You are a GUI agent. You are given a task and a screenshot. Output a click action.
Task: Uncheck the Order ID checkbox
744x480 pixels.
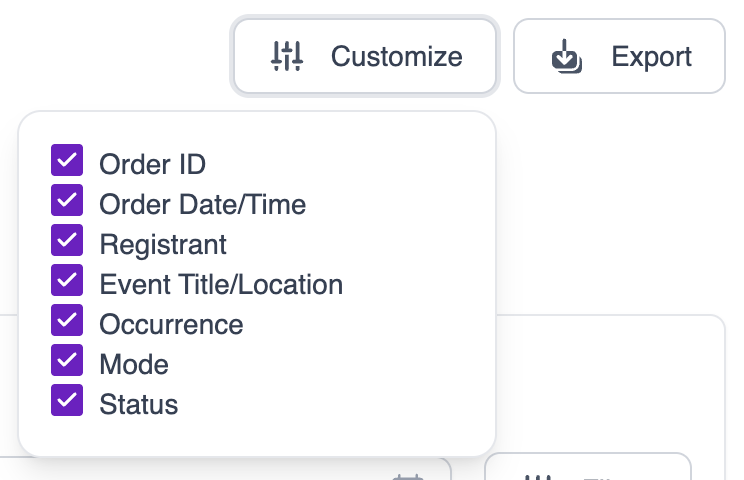click(67, 161)
